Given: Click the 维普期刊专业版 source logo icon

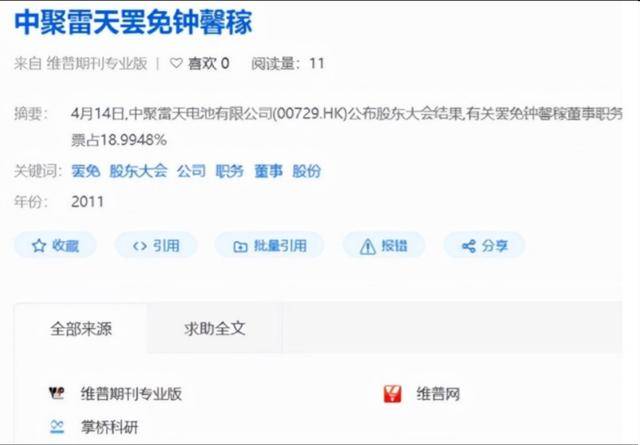Looking at the screenshot, I should point(56,393).
